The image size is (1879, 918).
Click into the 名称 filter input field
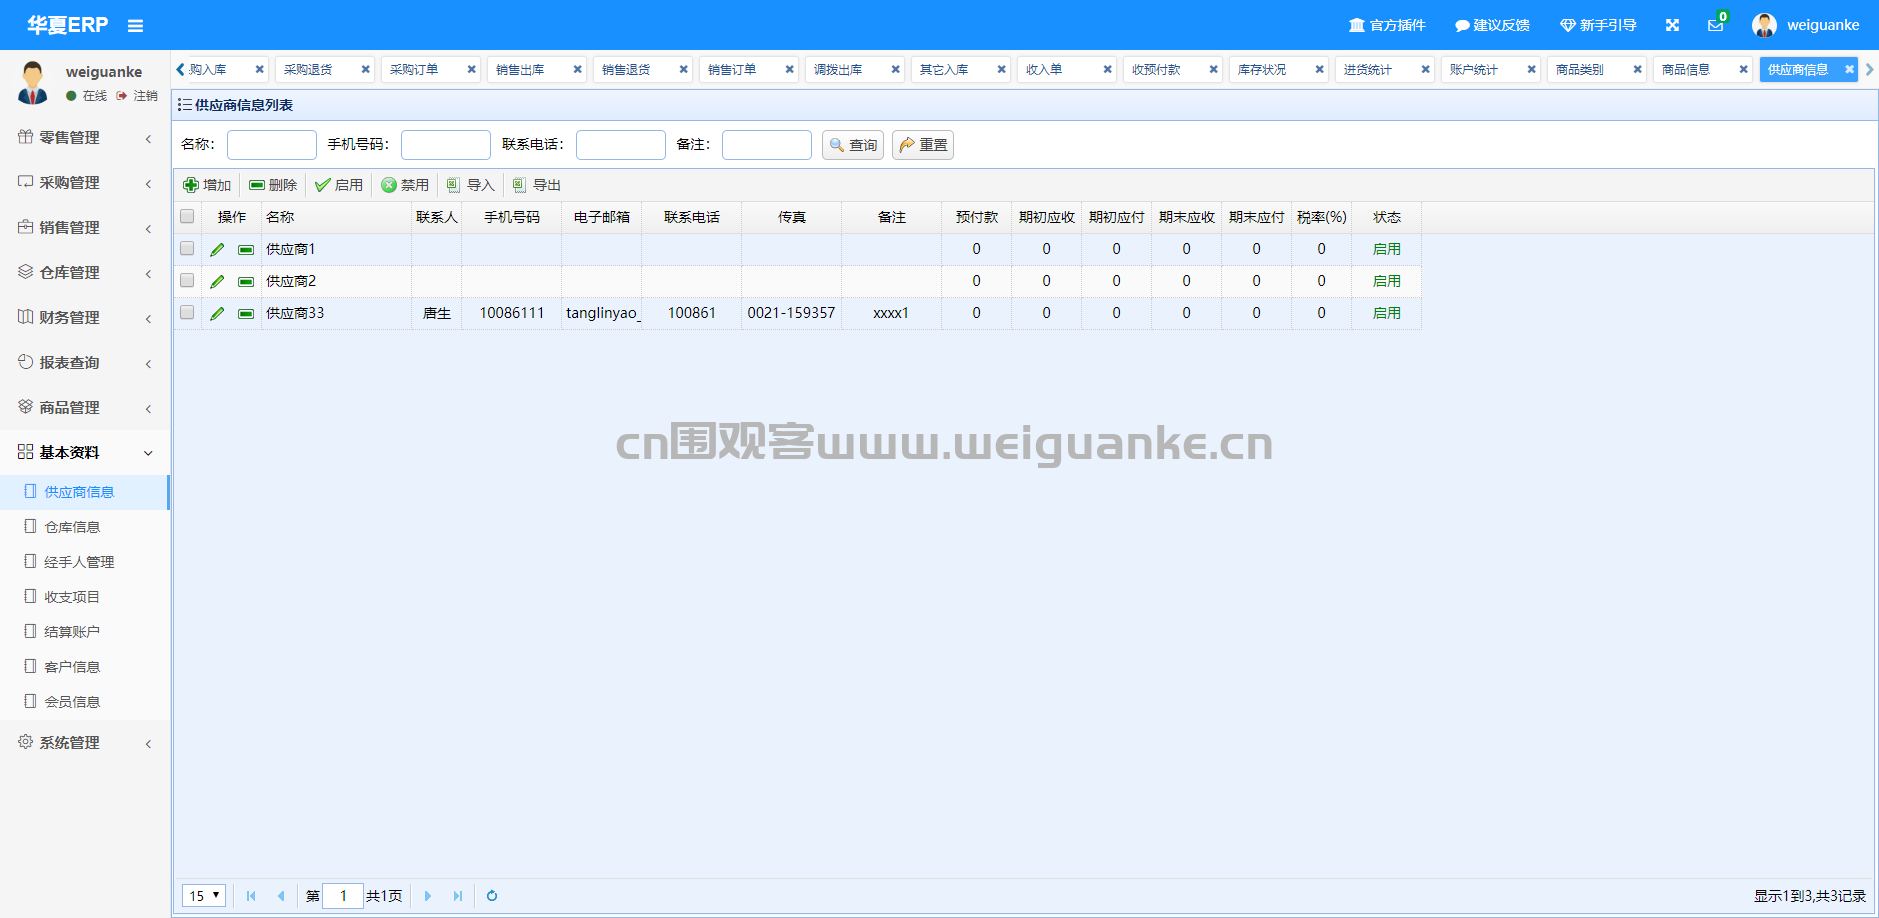click(272, 145)
